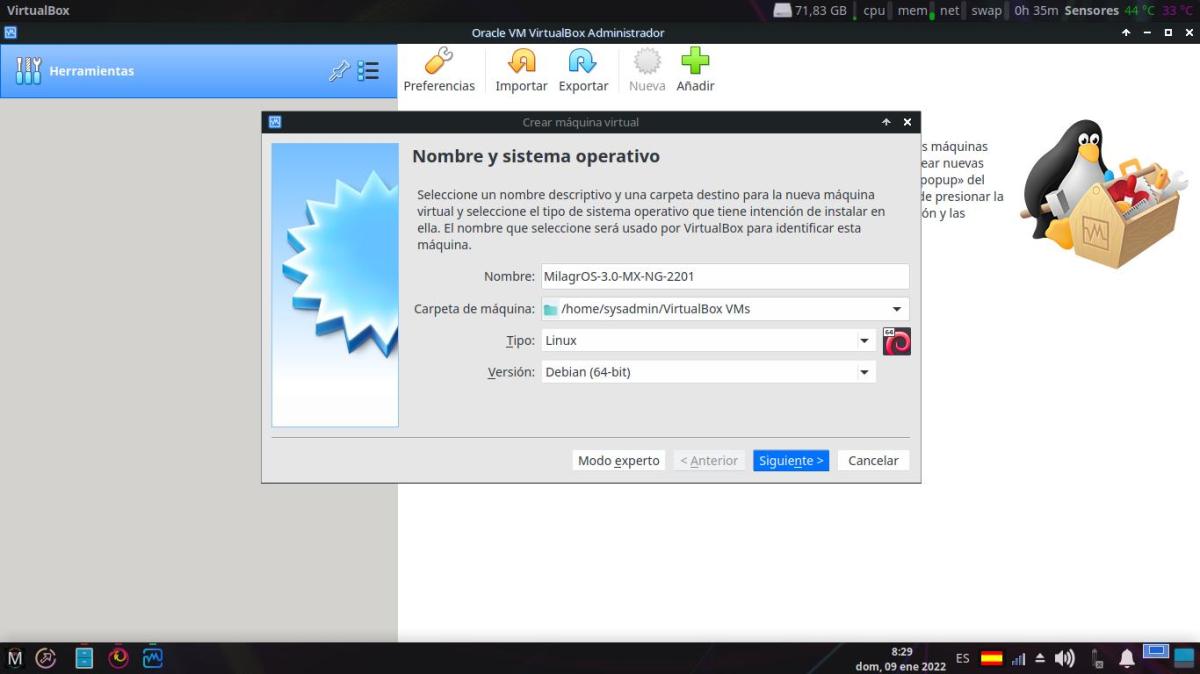The height and width of the screenshot is (674, 1200).
Task: Open the Tipo dropdown showing Linux
Action: click(864, 341)
